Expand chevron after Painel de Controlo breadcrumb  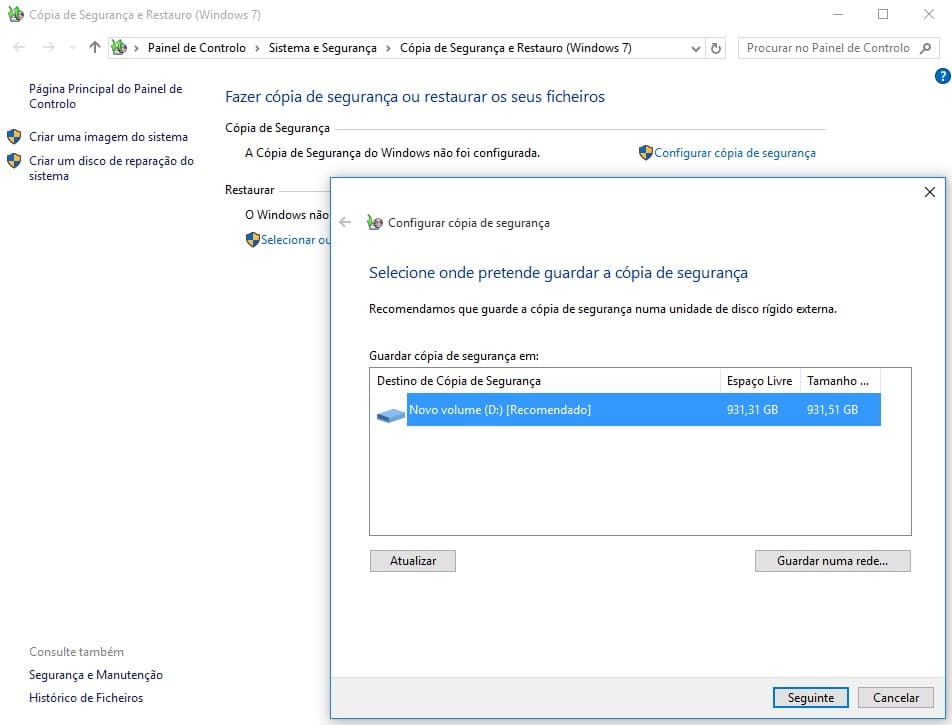tap(257, 49)
